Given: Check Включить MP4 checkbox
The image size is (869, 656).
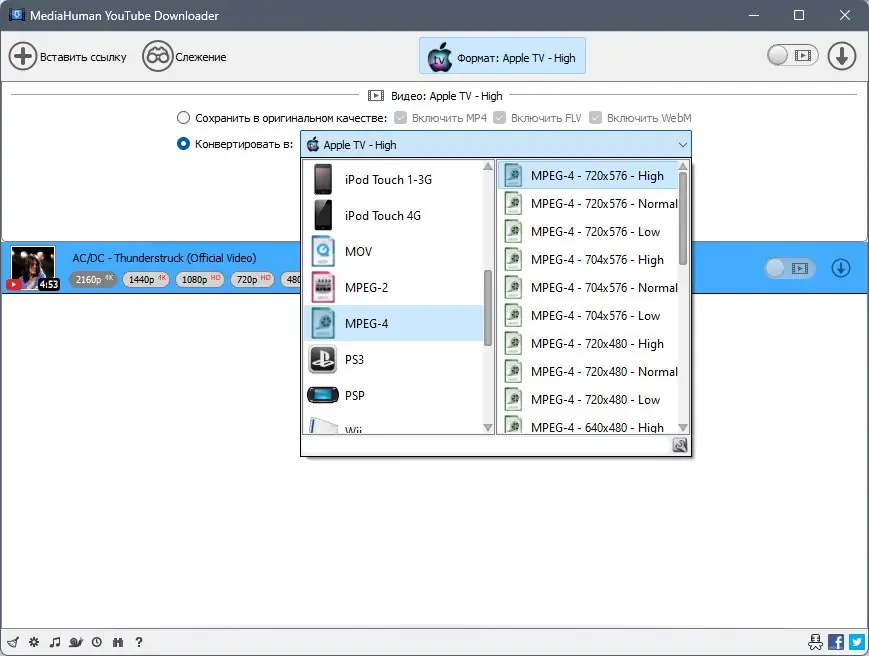Looking at the screenshot, I should tap(401, 118).
